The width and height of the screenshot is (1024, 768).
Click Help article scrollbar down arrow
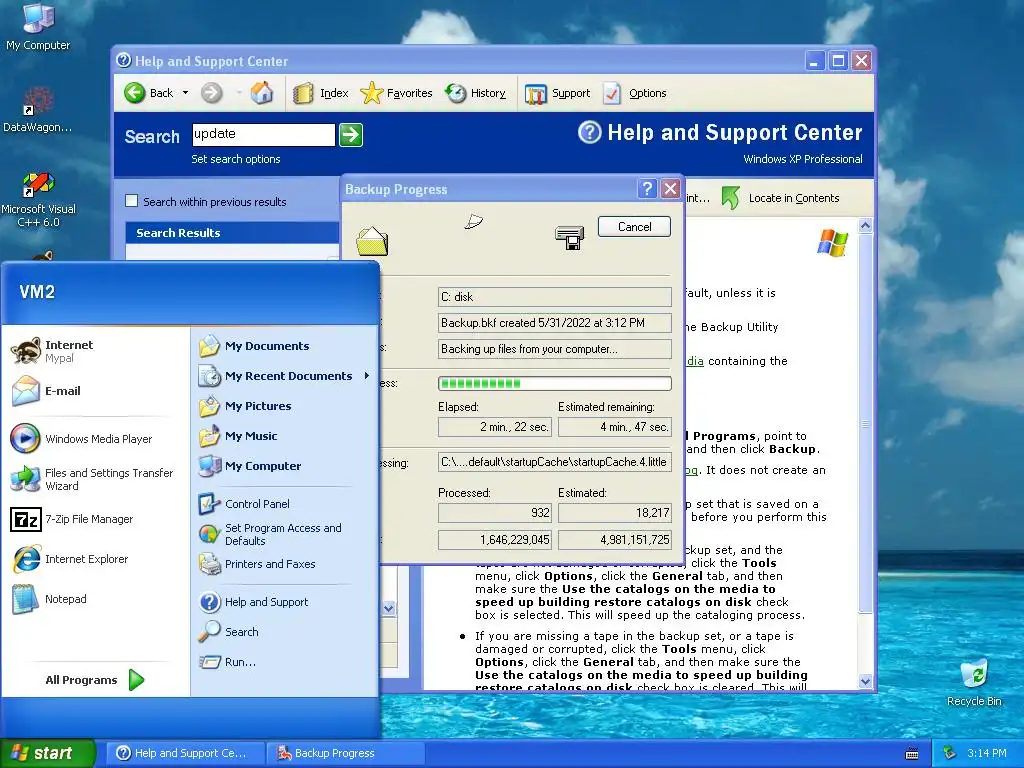865,681
